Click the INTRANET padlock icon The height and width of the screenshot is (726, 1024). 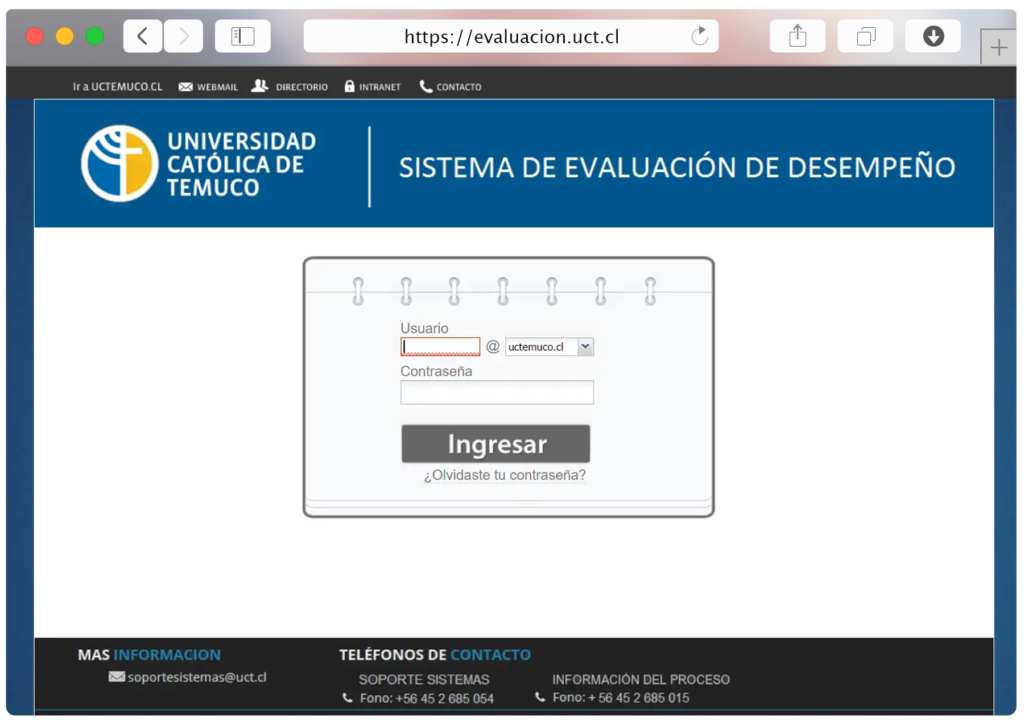(x=349, y=86)
